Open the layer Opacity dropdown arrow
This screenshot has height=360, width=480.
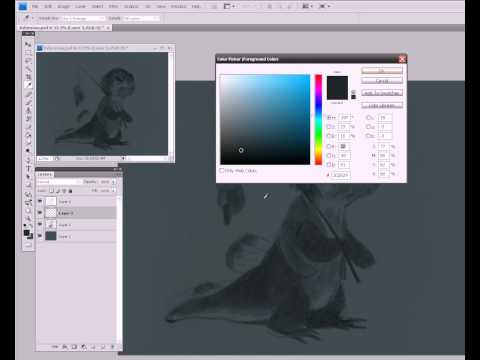(x=114, y=182)
